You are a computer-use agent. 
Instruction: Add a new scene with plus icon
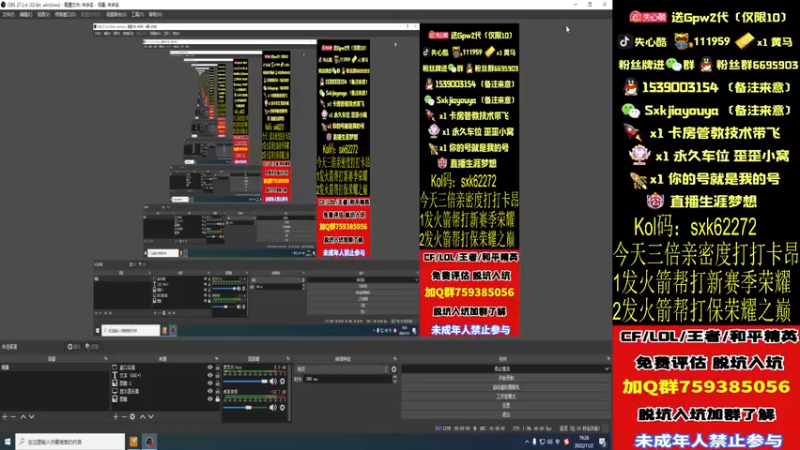(x=5, y=417)
